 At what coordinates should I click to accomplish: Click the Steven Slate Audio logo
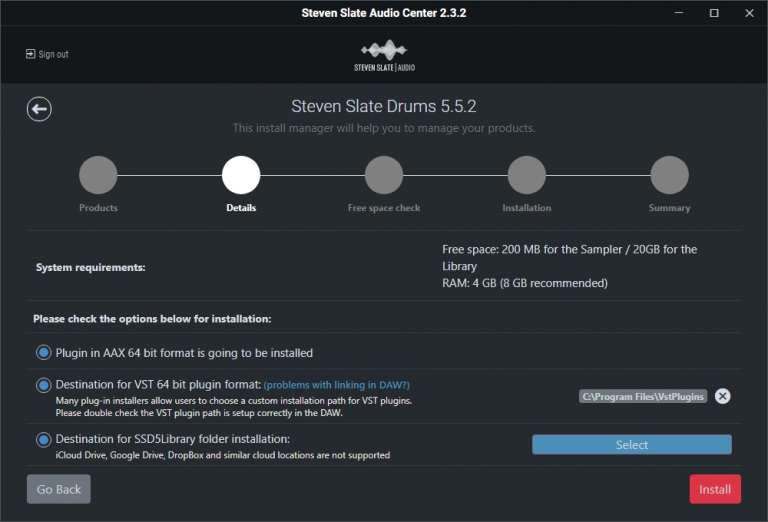(x=384, y=56)
